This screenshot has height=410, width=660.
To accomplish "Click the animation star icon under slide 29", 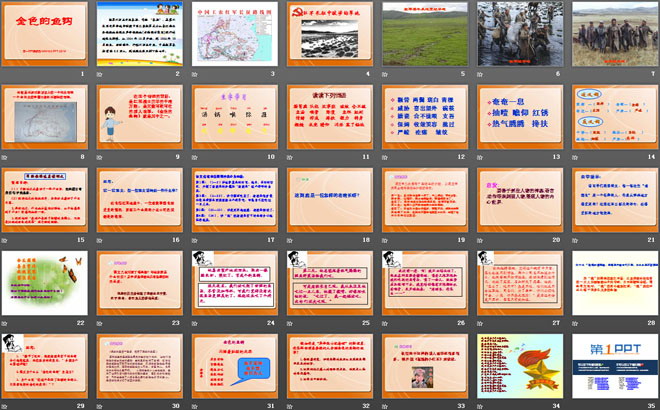I will coord(5,406).
